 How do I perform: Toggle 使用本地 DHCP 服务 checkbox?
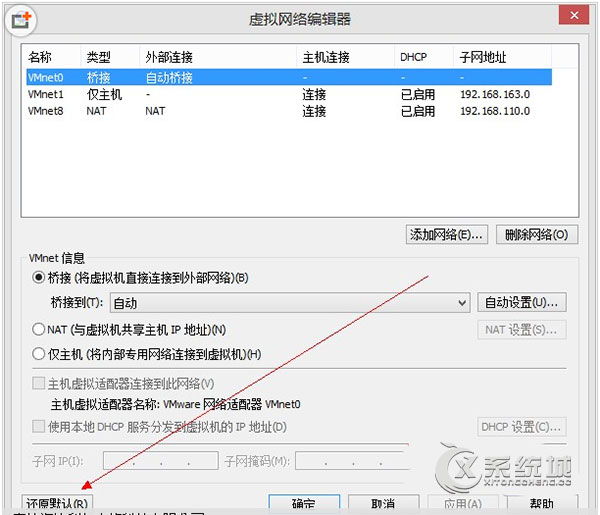39,426
